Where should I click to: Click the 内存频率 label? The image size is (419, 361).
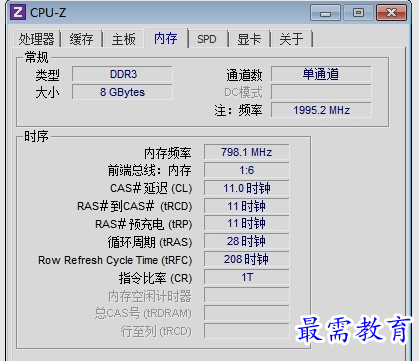pyautogui.click(x=168, y=153)
